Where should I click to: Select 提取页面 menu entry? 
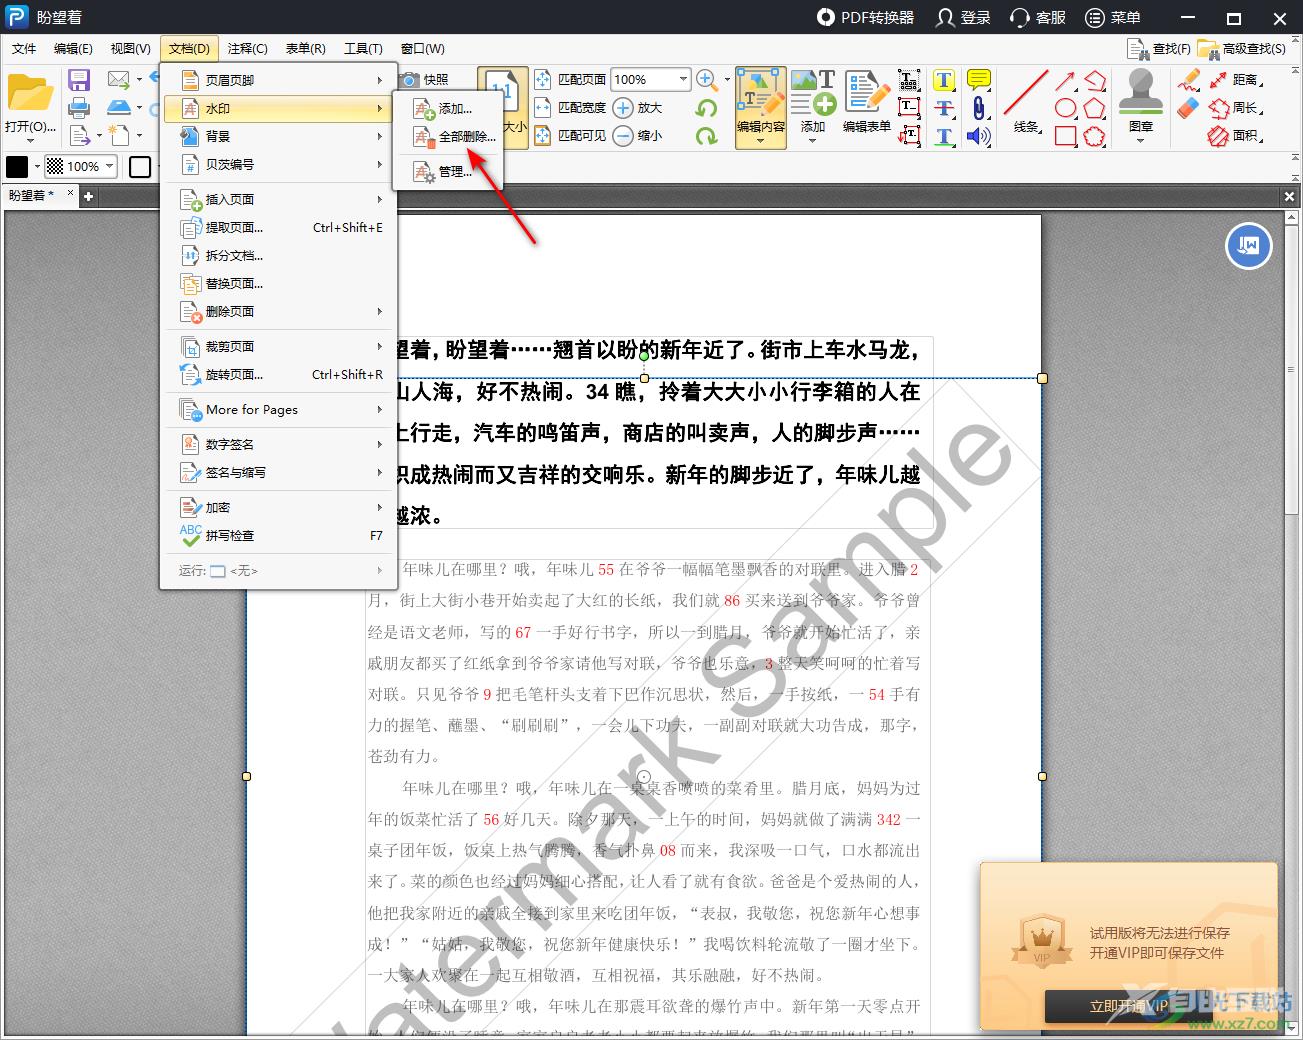[x=280, y=227]
